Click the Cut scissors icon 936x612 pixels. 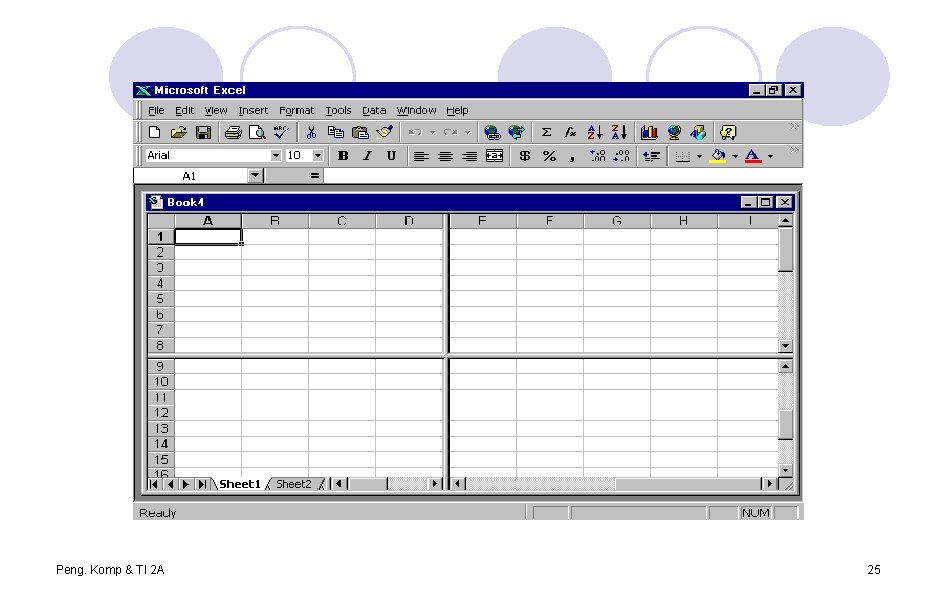311,132
